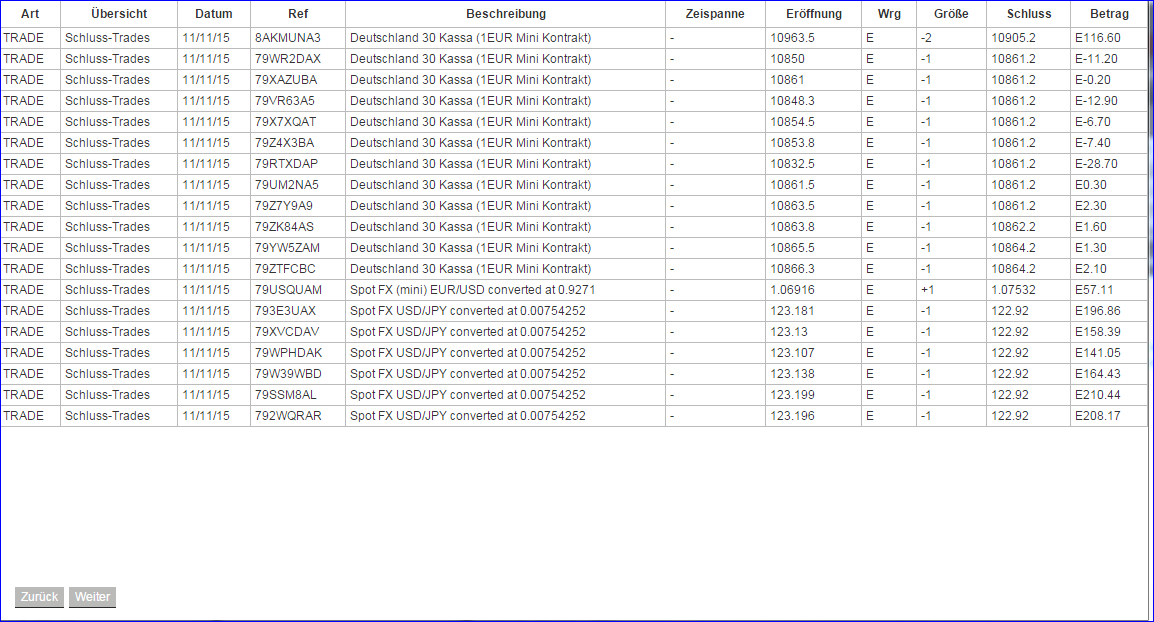This screenshot has height=622, width=1154.
Task: Click the Größe value +1 for EUR/USD
Action: coord(927,289)
